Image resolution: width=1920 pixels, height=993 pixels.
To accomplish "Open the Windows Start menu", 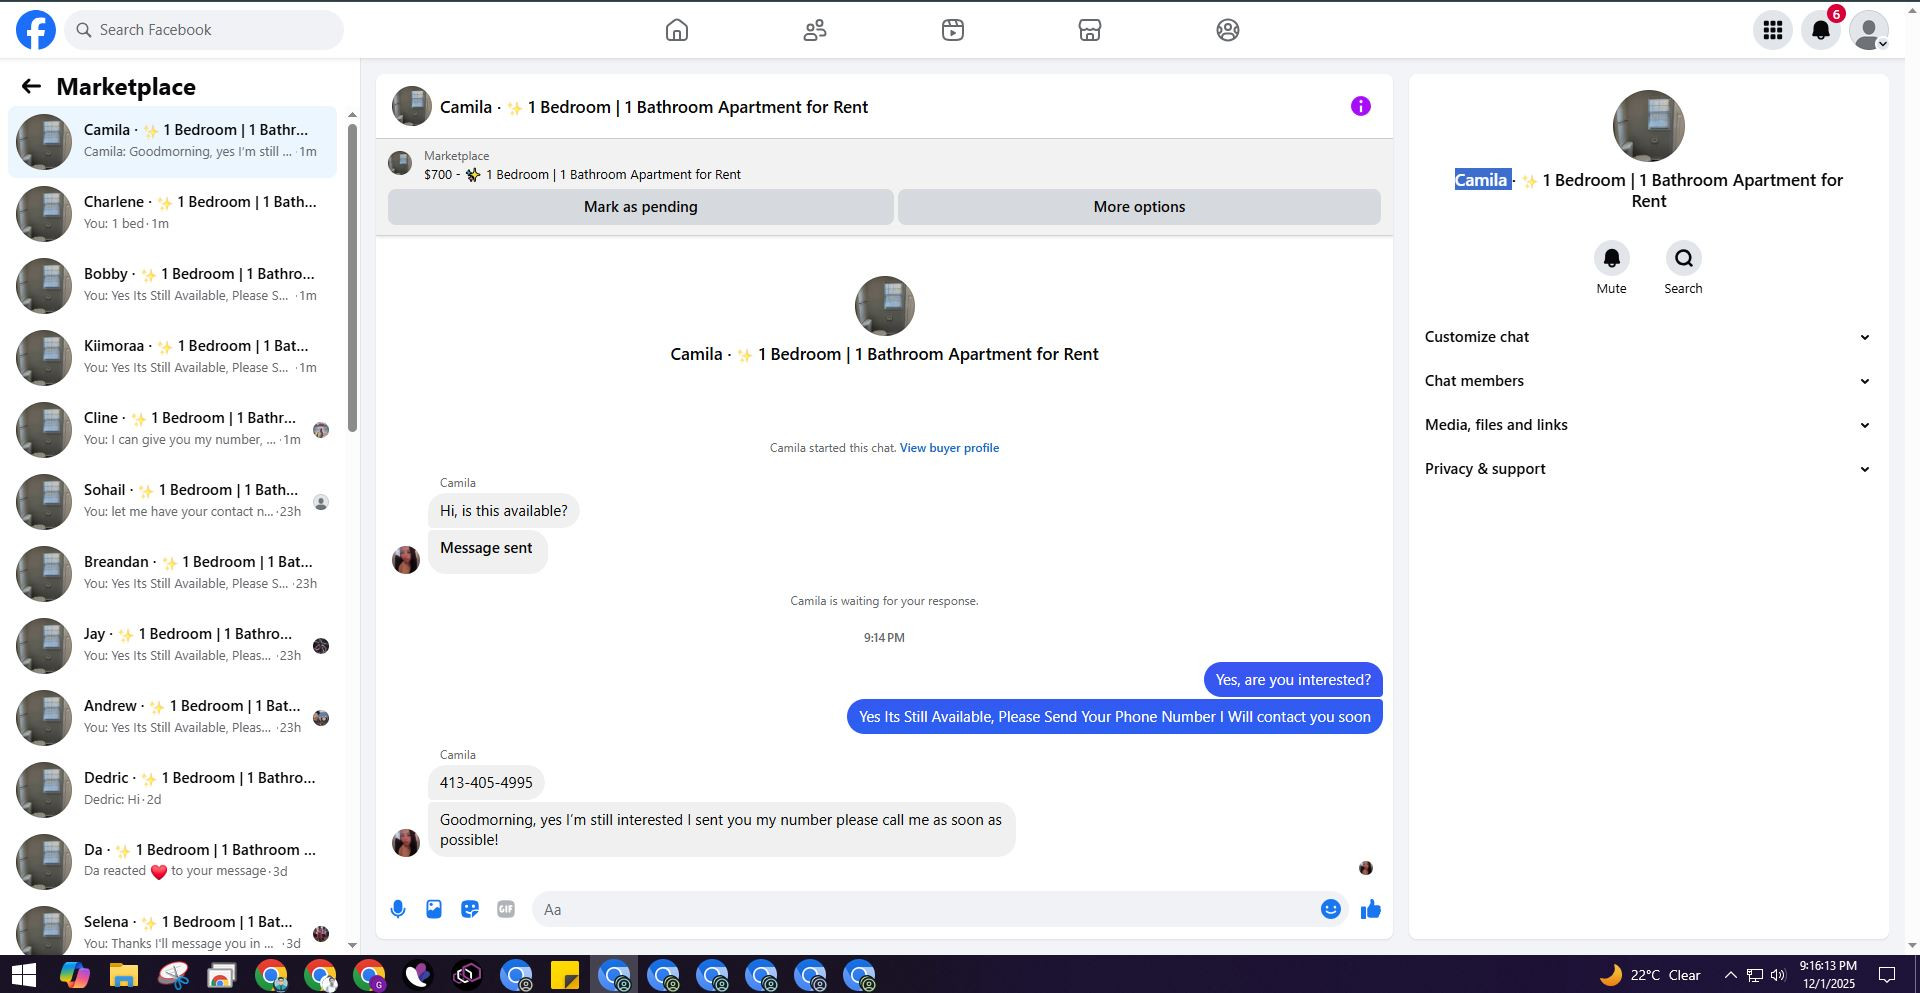I will [x=22, y=975].
